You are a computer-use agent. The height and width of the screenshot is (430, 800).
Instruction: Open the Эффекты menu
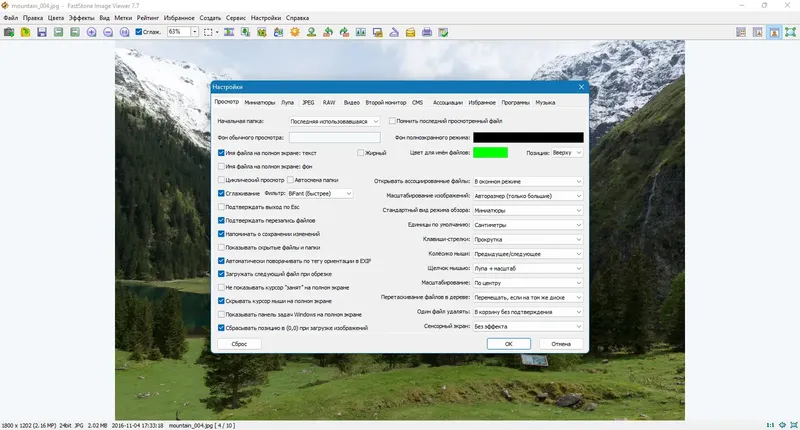coord(82,18)
